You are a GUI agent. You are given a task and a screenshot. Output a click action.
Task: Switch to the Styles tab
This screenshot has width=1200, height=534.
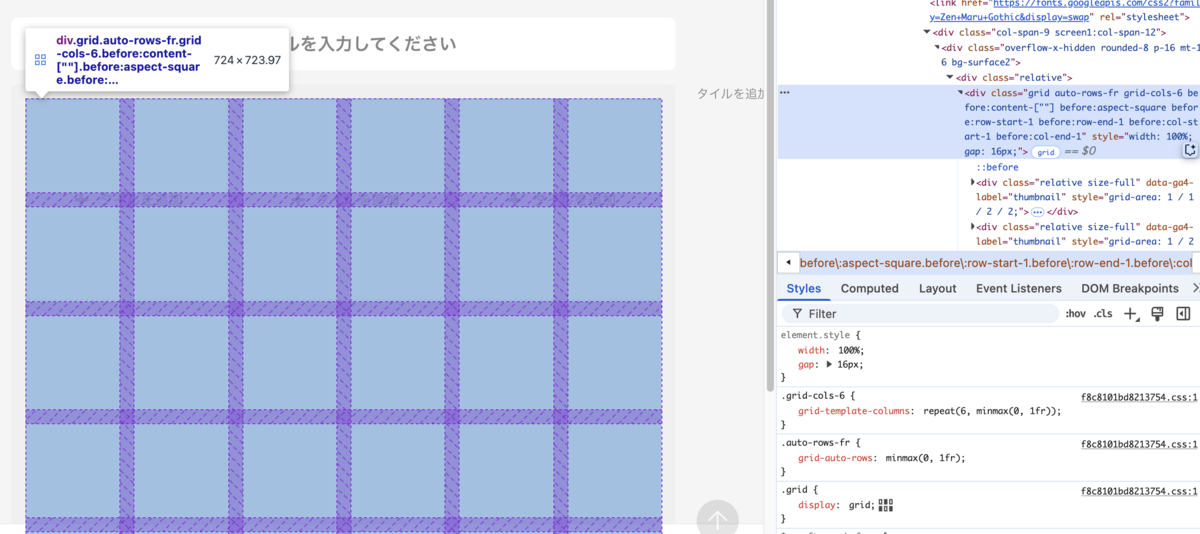tap(803, 288)
